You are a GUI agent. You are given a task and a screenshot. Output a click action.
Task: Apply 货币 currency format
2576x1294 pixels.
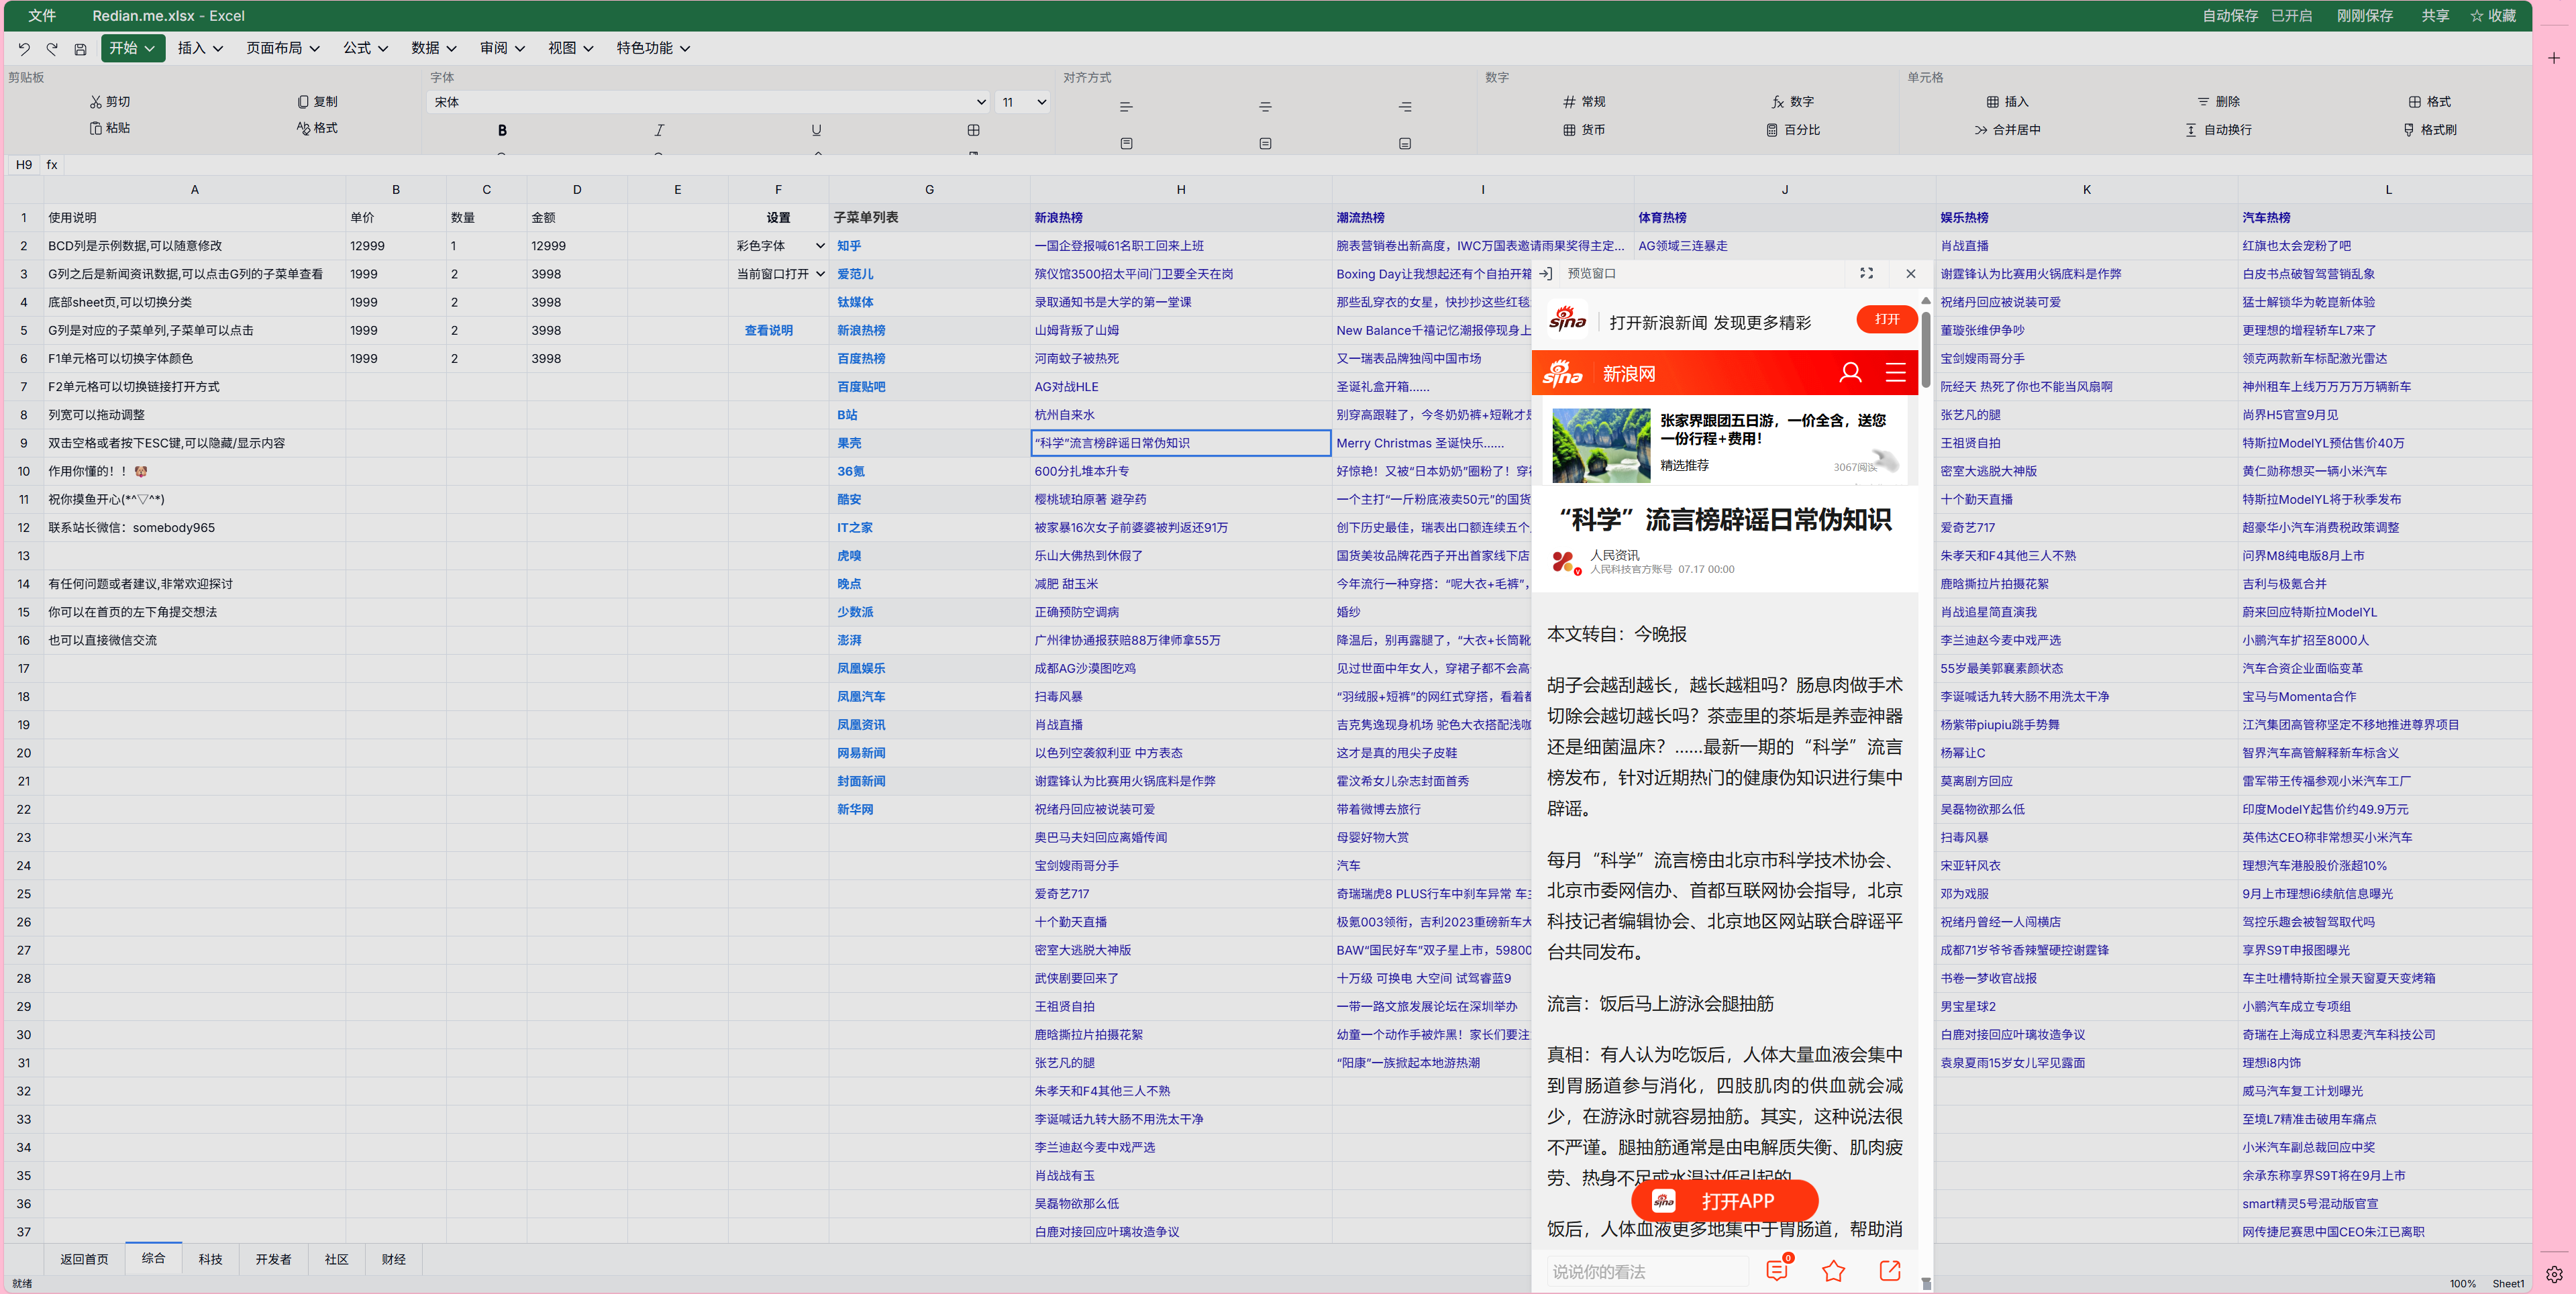[1584, 130]
